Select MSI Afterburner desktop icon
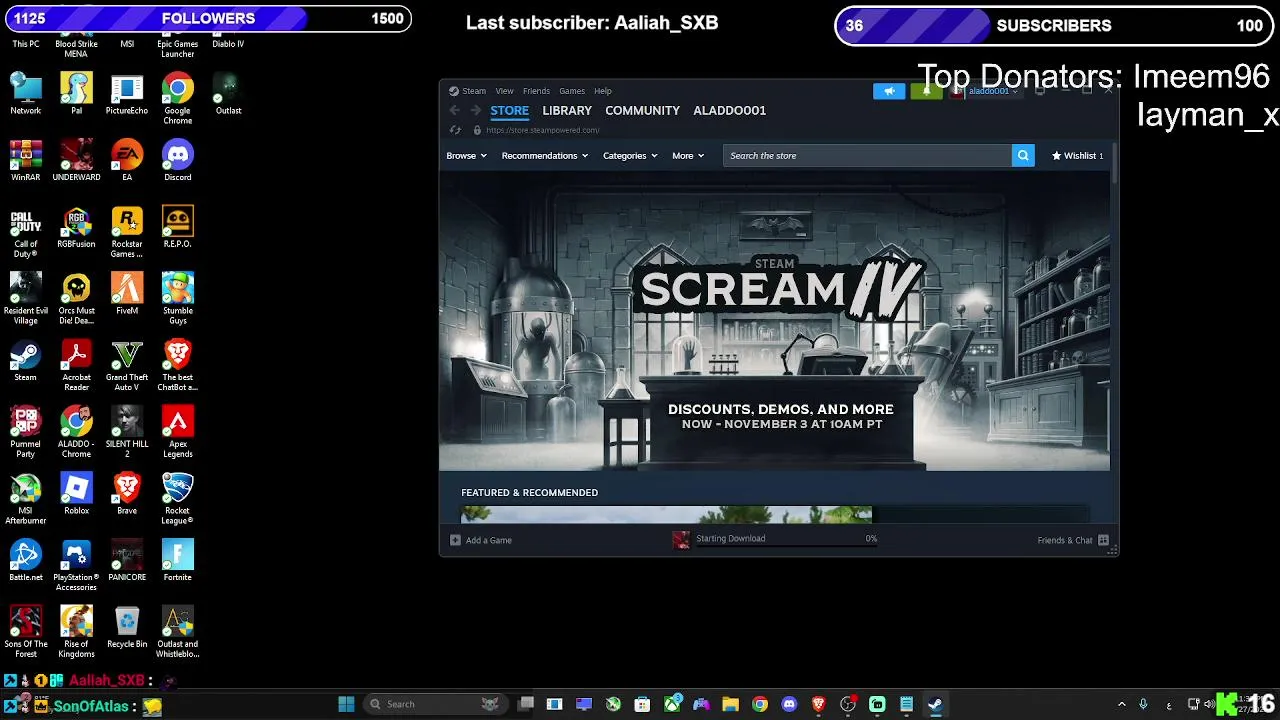Screen dimensions: 1280x720 (x=26, y=499)
